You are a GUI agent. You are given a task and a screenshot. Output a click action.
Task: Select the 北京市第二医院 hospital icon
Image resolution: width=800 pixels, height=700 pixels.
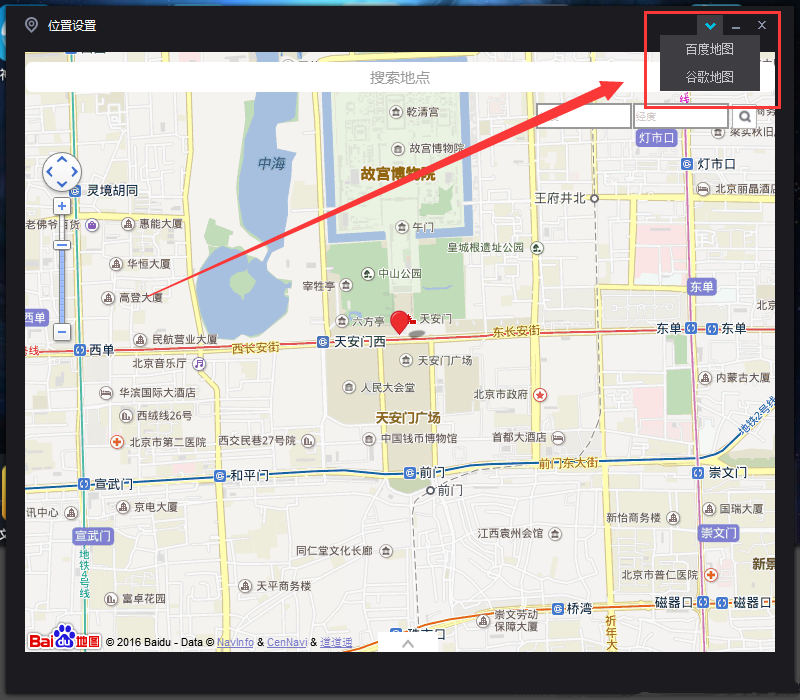(x=117, y=442)
